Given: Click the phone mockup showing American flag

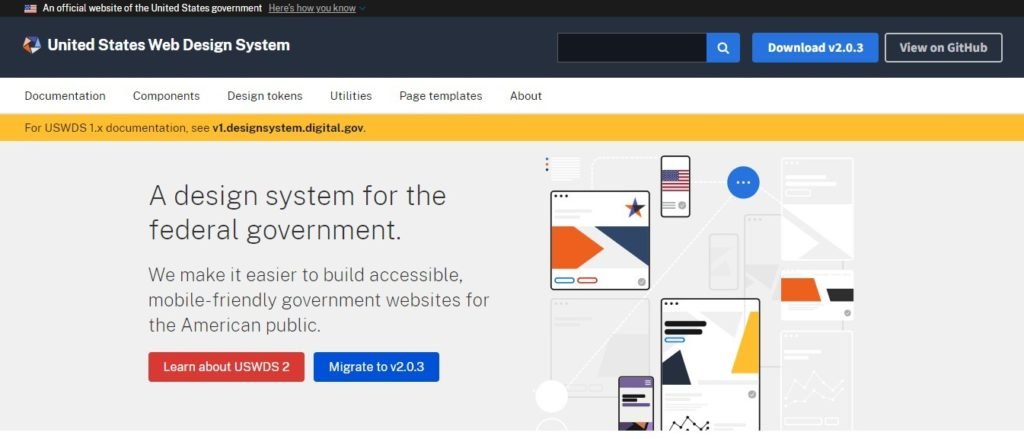Looking at the screenshot, I should coord(675,186).
